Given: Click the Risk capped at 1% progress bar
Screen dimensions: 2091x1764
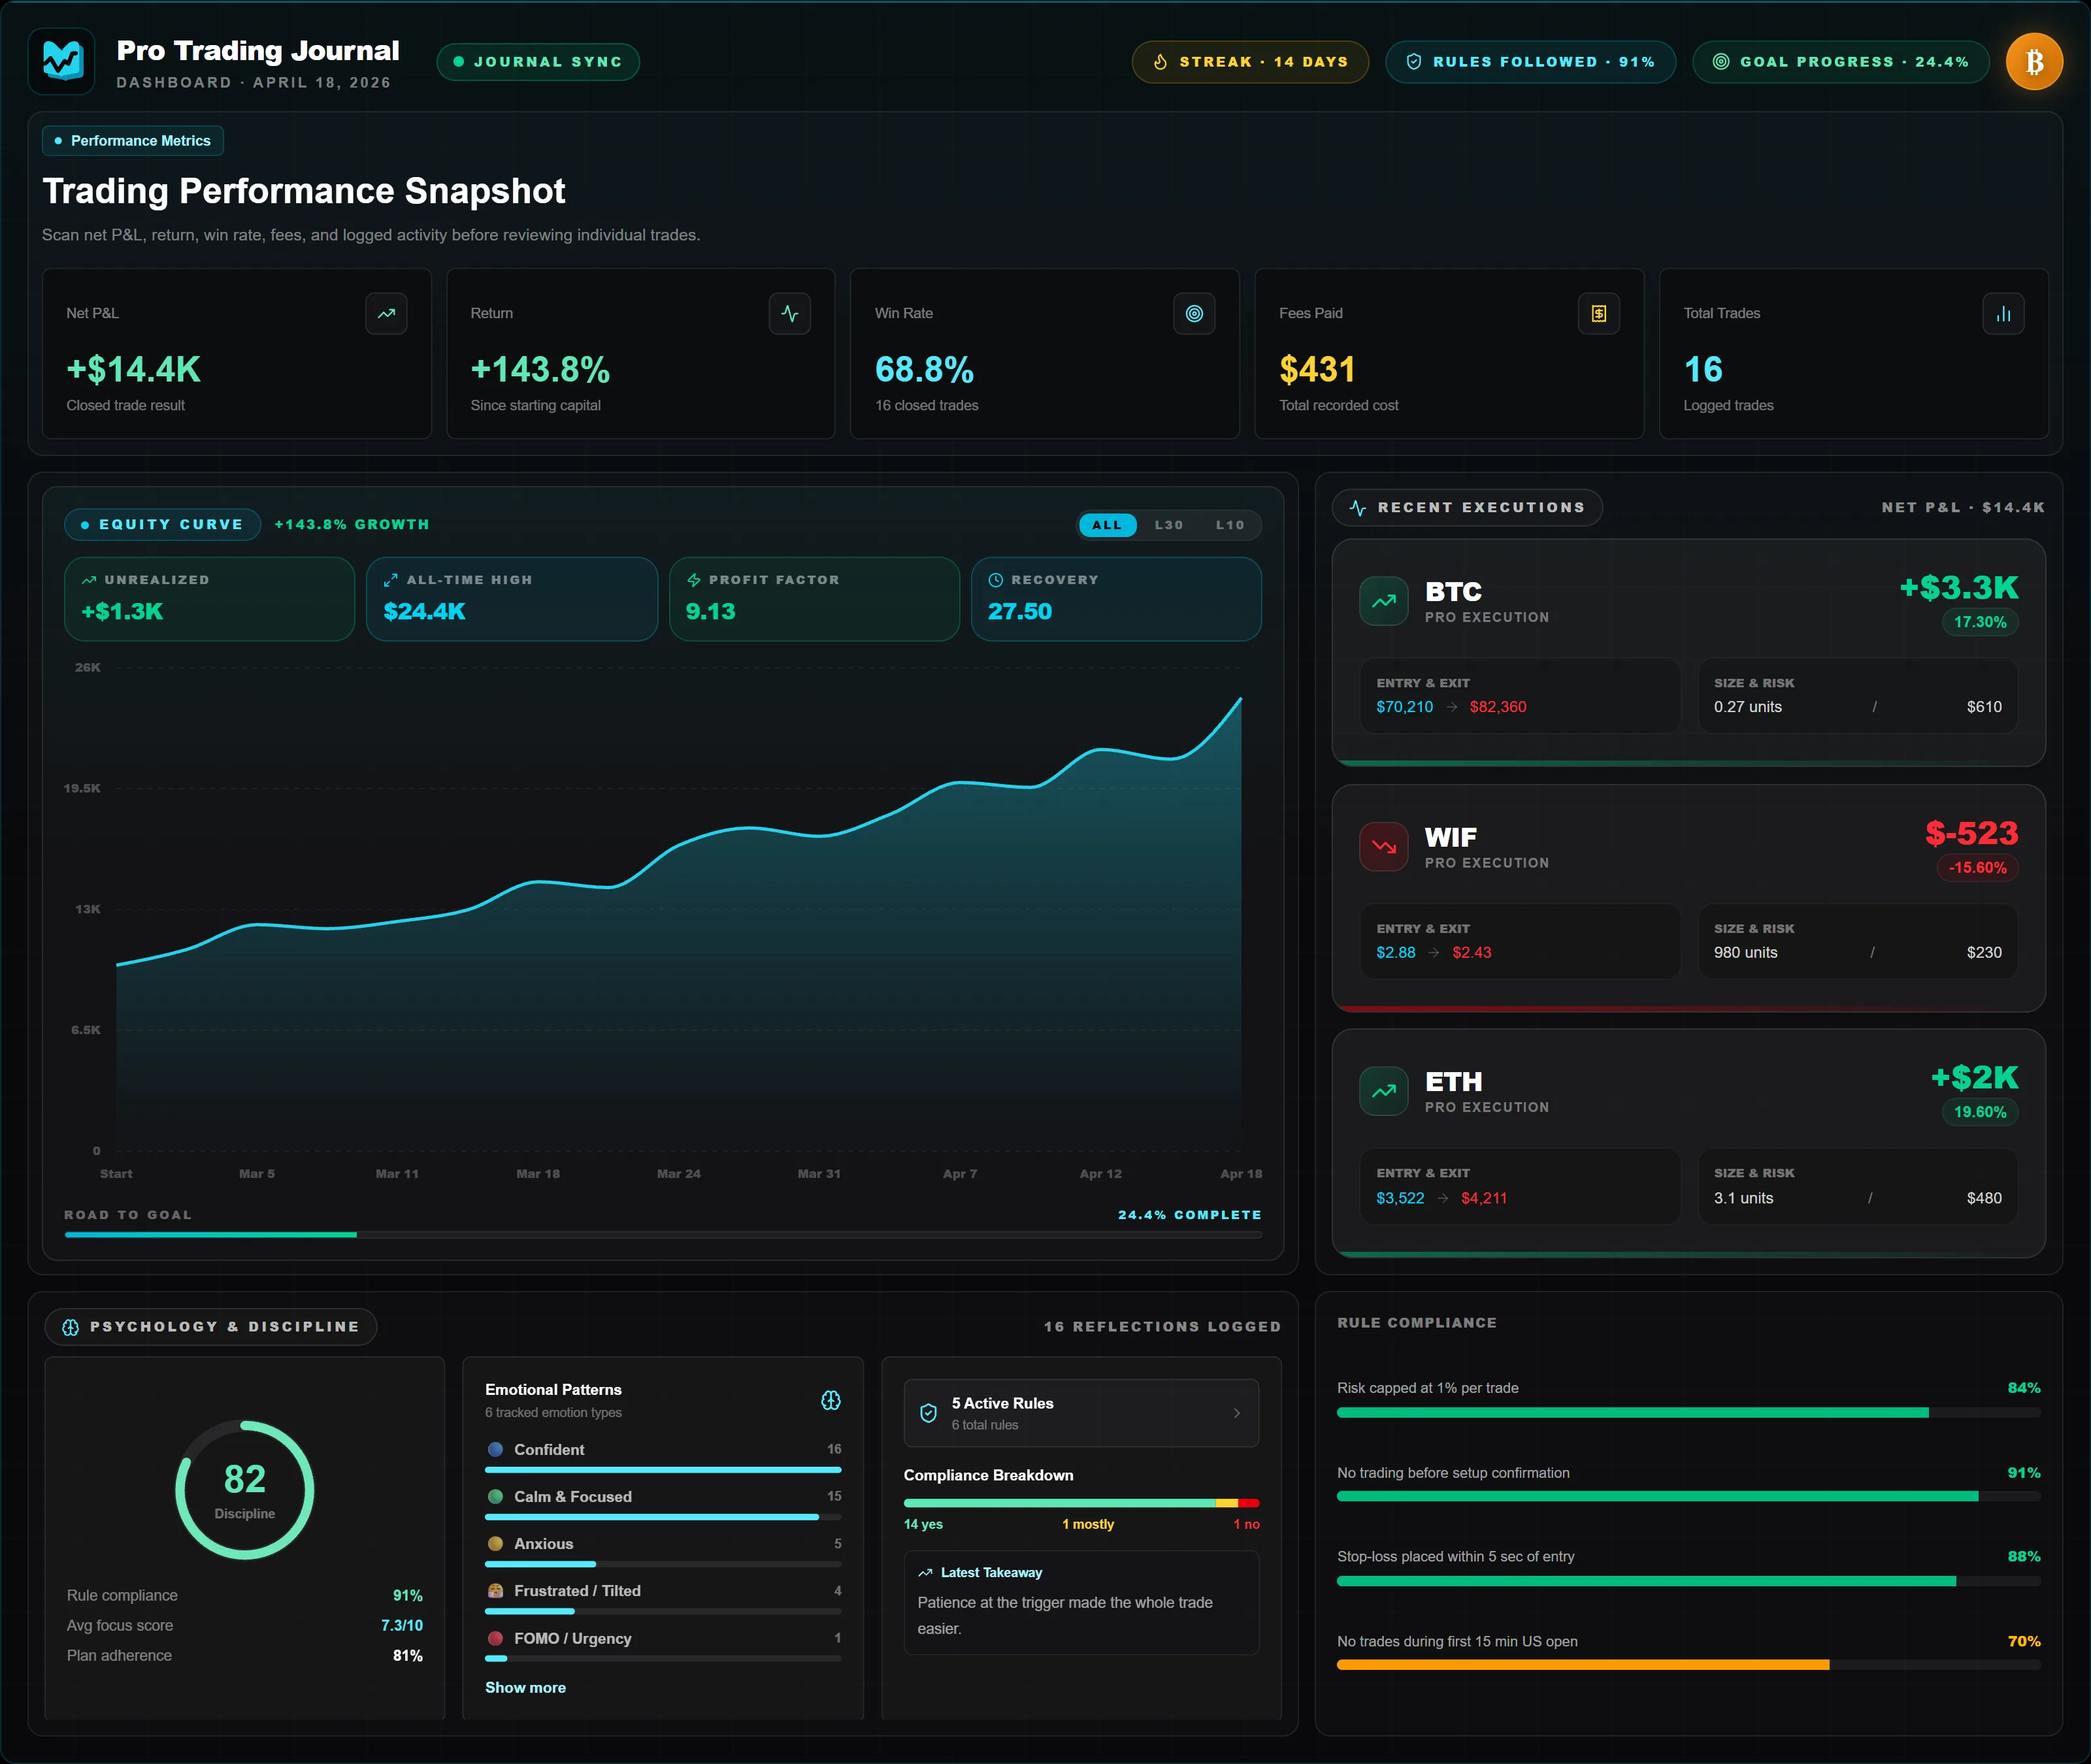Looking at the screenshot, I should (1689, 1413).
